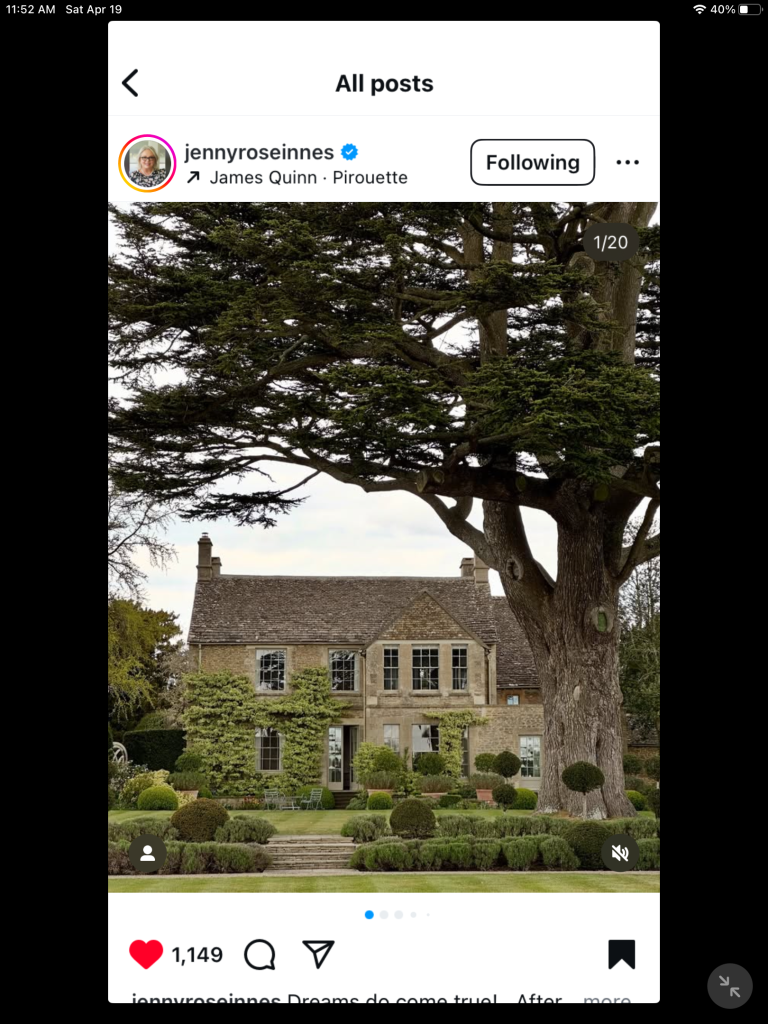Open comments with speech bubble icon

point(260,955)
